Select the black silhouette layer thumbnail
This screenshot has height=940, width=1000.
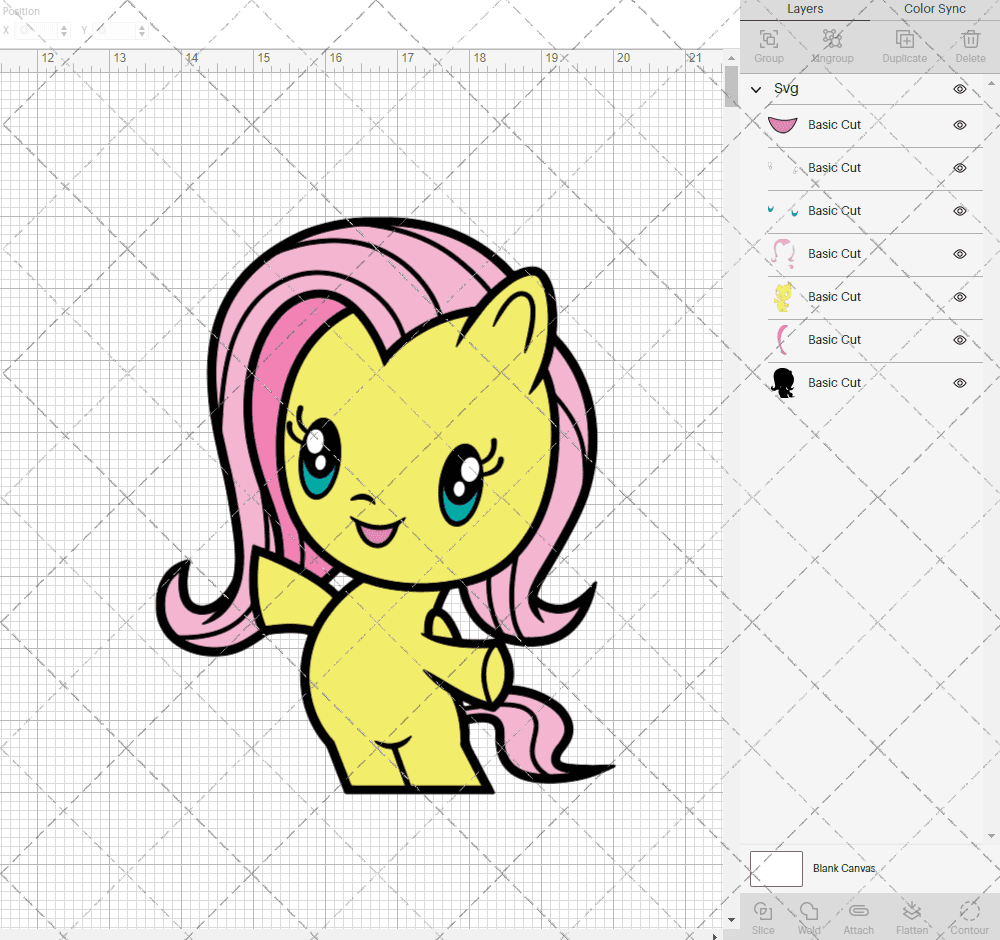pos(783,383)
